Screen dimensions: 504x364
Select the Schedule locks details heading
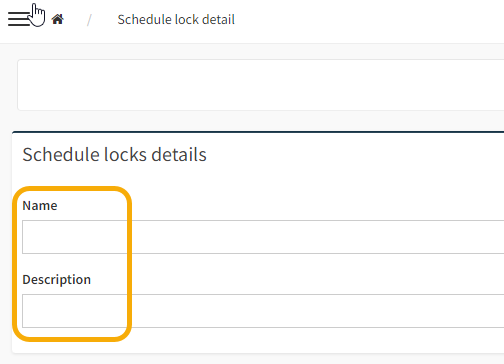[114, 155]
